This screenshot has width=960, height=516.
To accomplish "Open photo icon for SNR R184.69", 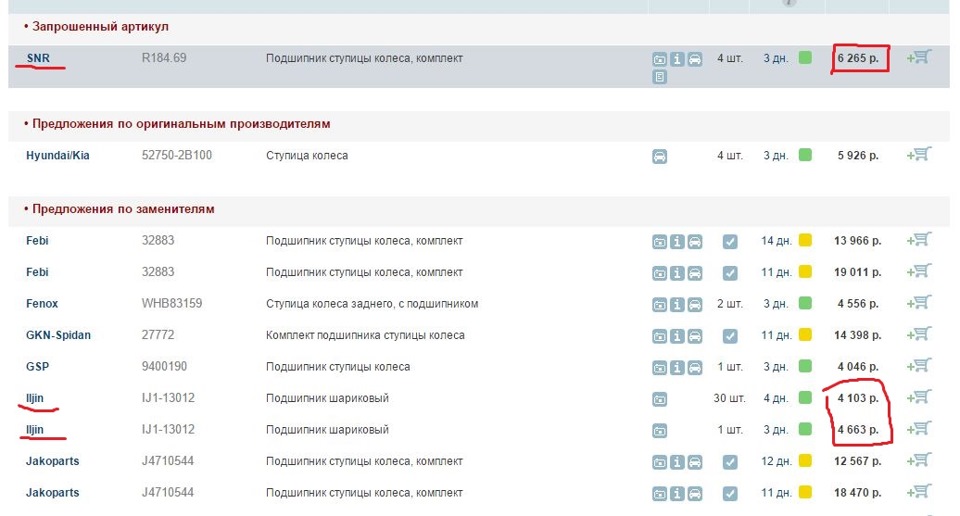I will pyautogui.click(x=659, y=59).
